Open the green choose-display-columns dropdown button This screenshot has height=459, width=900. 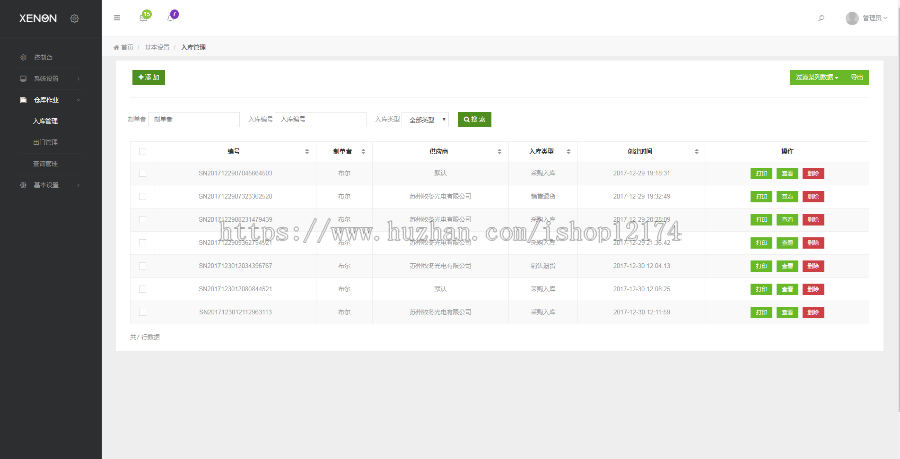[x=817, y=77]
